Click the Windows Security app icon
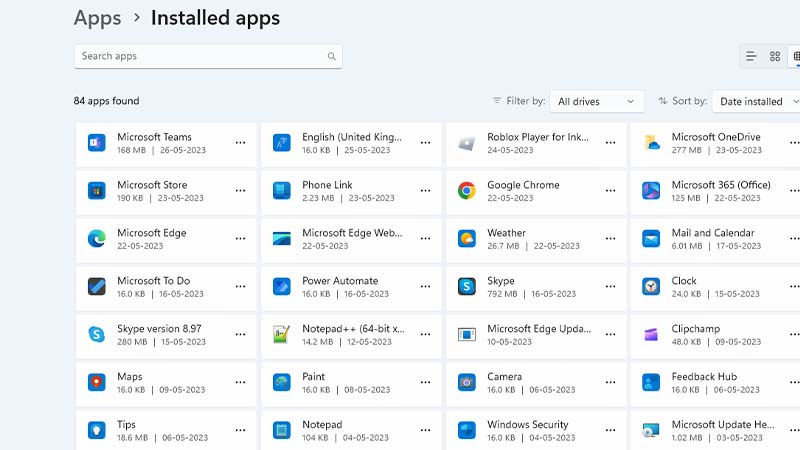This screenshot has width=800, height=450. click(466, 431)
